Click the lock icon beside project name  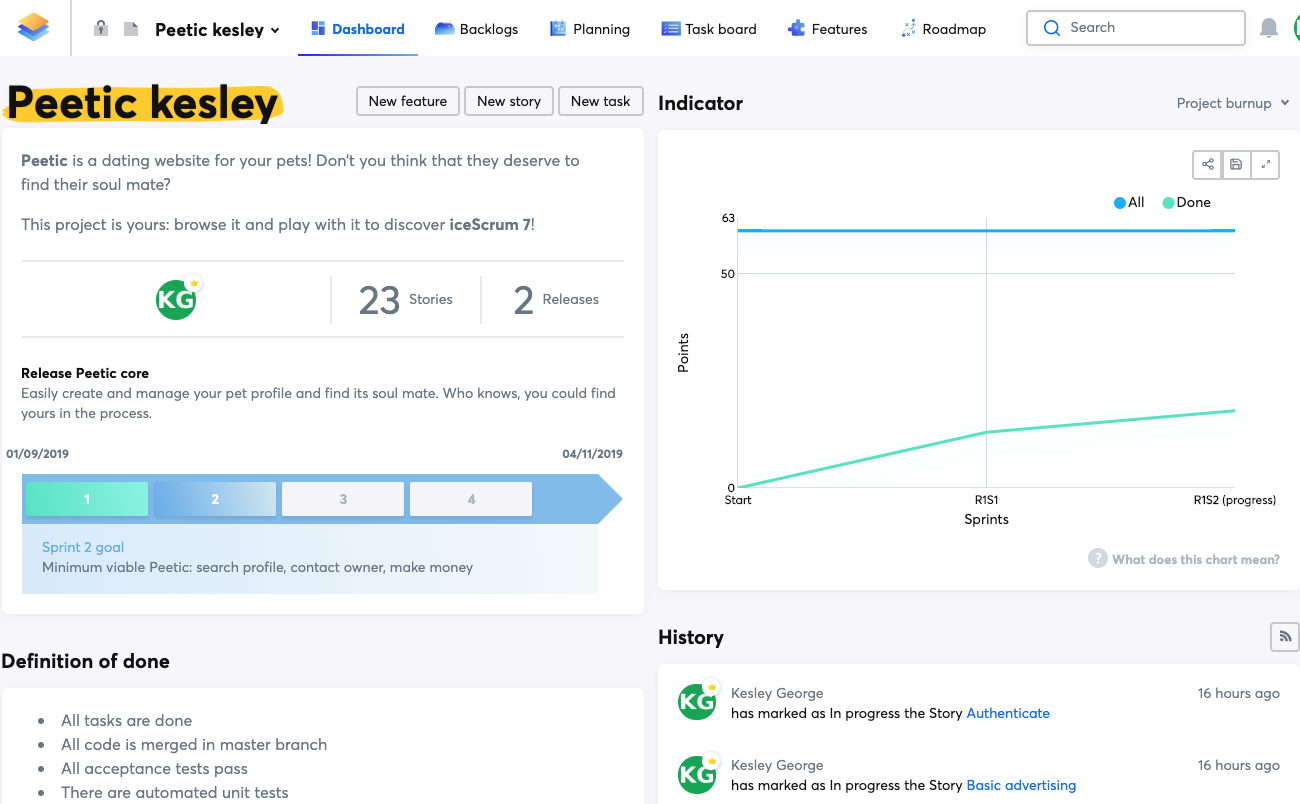click(x=100, y=29)
